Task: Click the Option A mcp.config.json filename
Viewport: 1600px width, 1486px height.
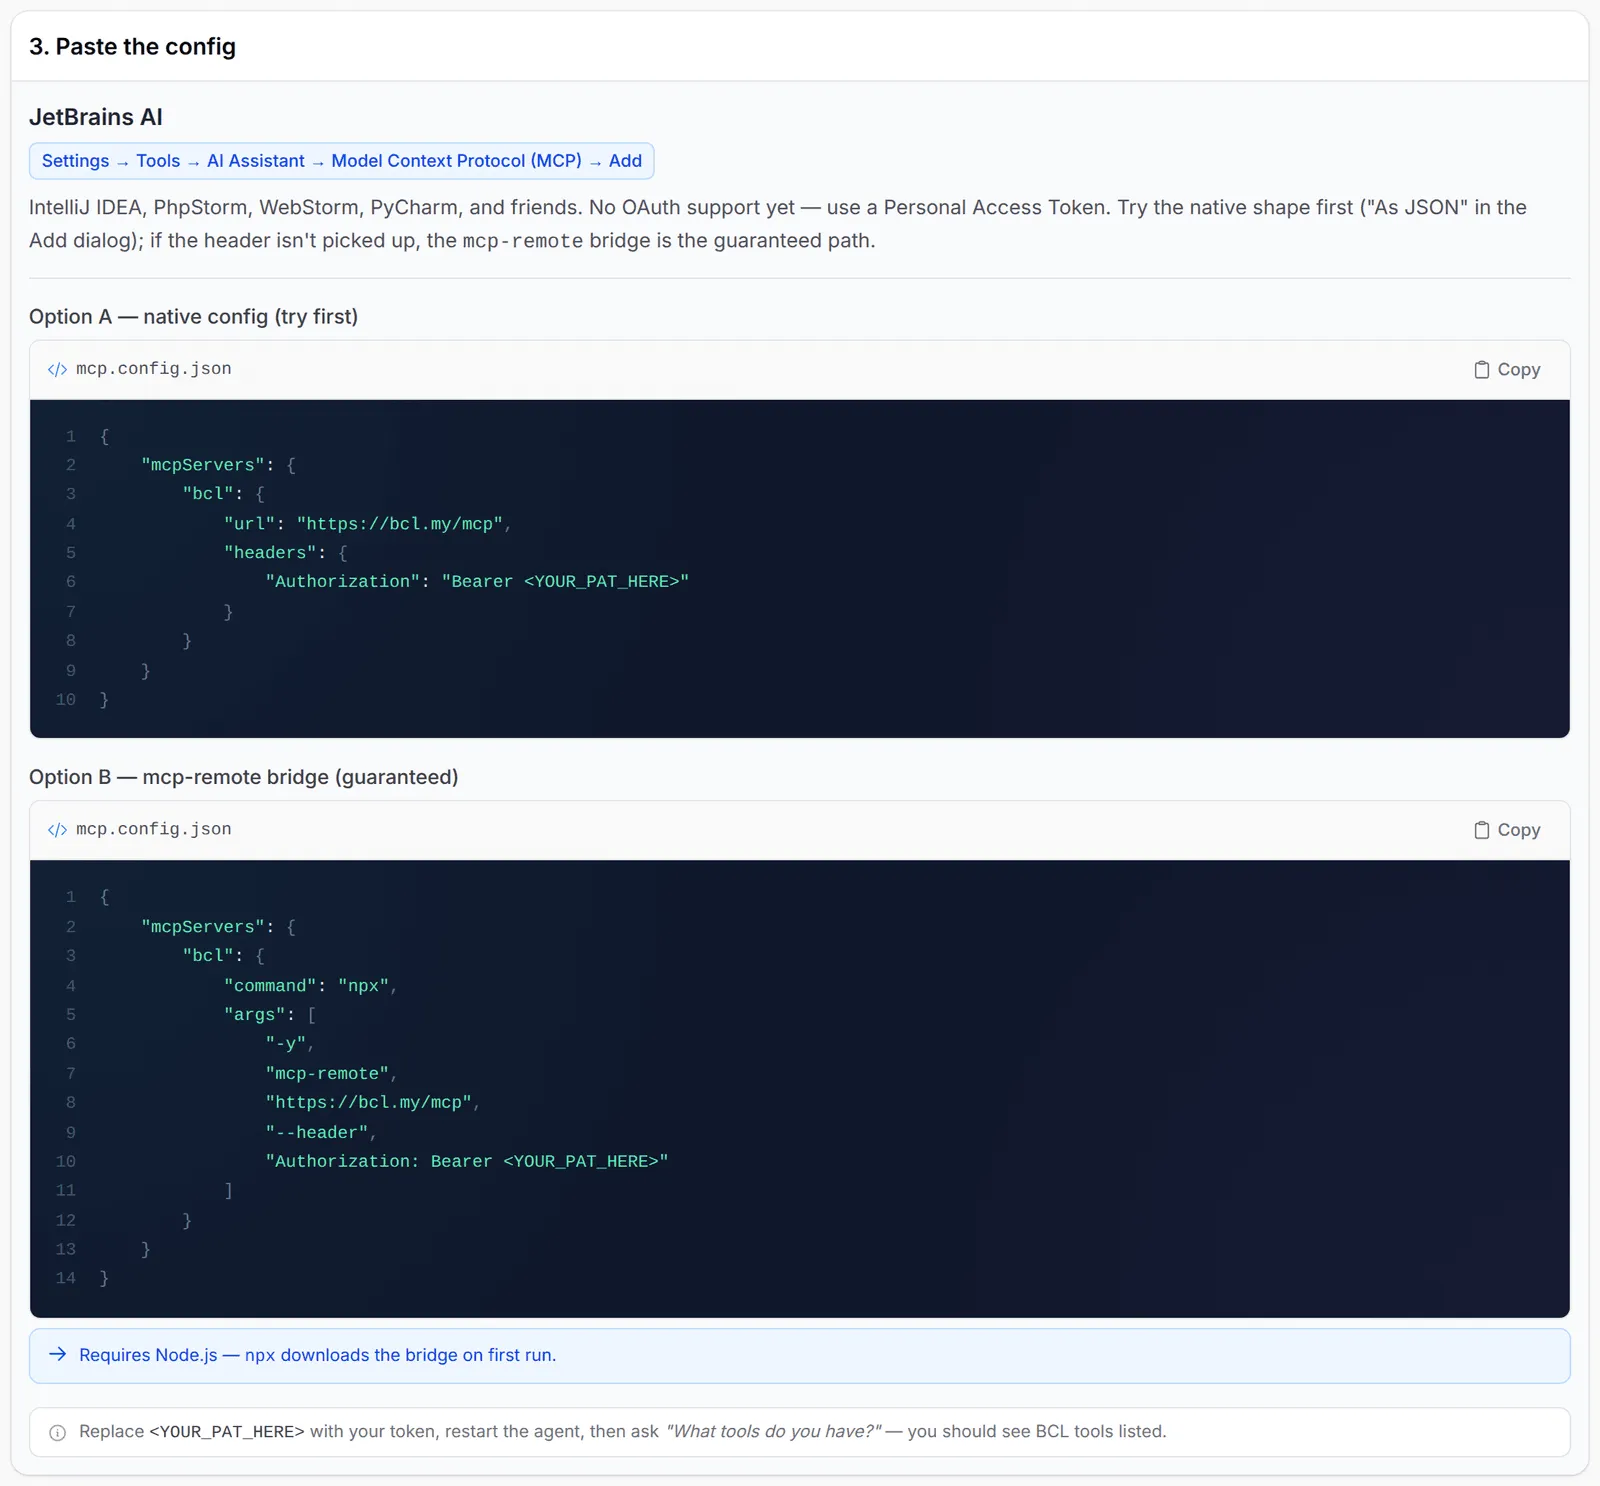Action: click(x=154, y=369)
